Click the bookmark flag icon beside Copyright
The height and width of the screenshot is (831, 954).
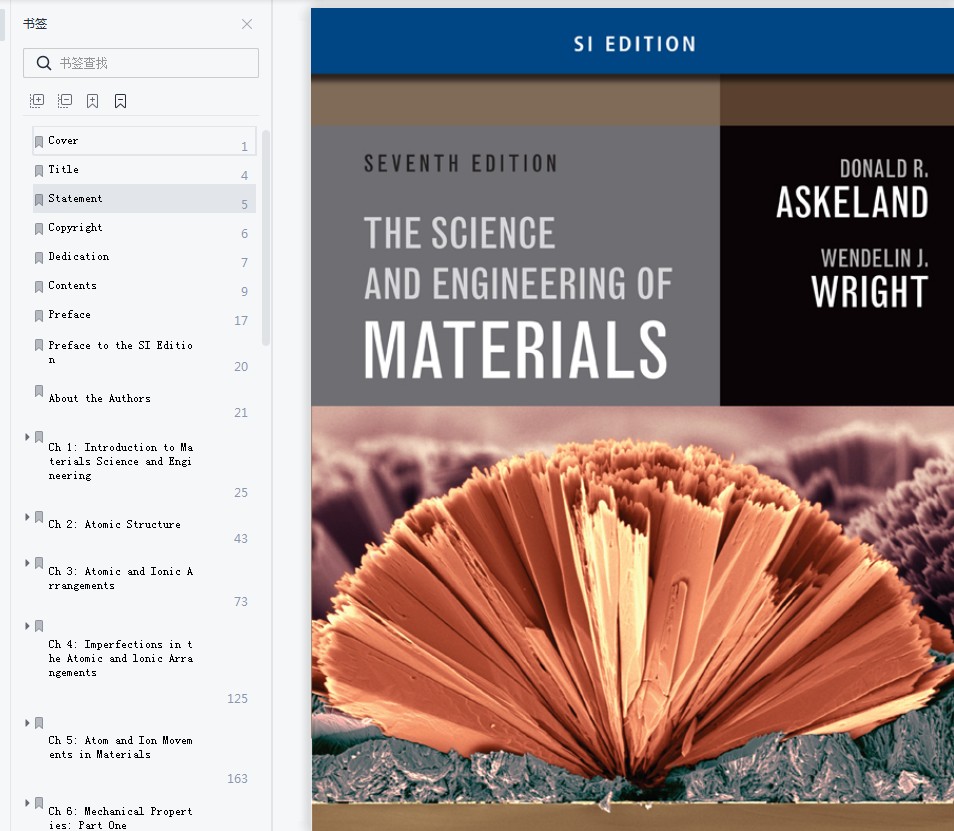pyautogui.click(x=39, y=228)
